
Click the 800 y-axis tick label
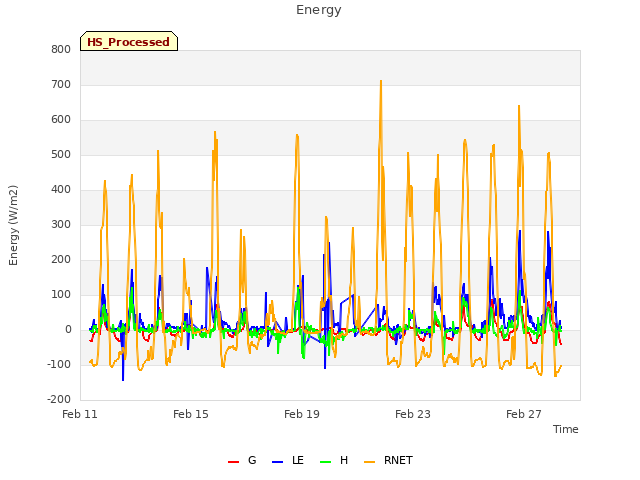click(x=61, y=49)
